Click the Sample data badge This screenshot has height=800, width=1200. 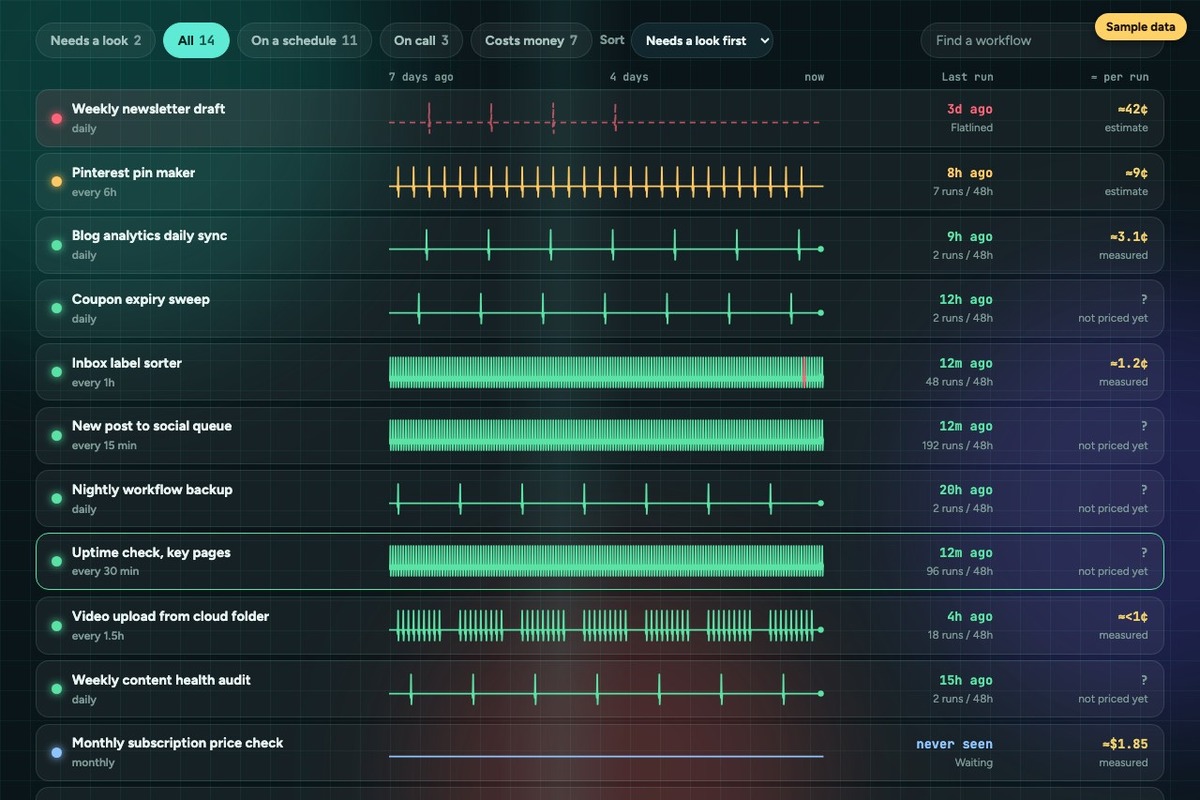tap(1140, 27)
